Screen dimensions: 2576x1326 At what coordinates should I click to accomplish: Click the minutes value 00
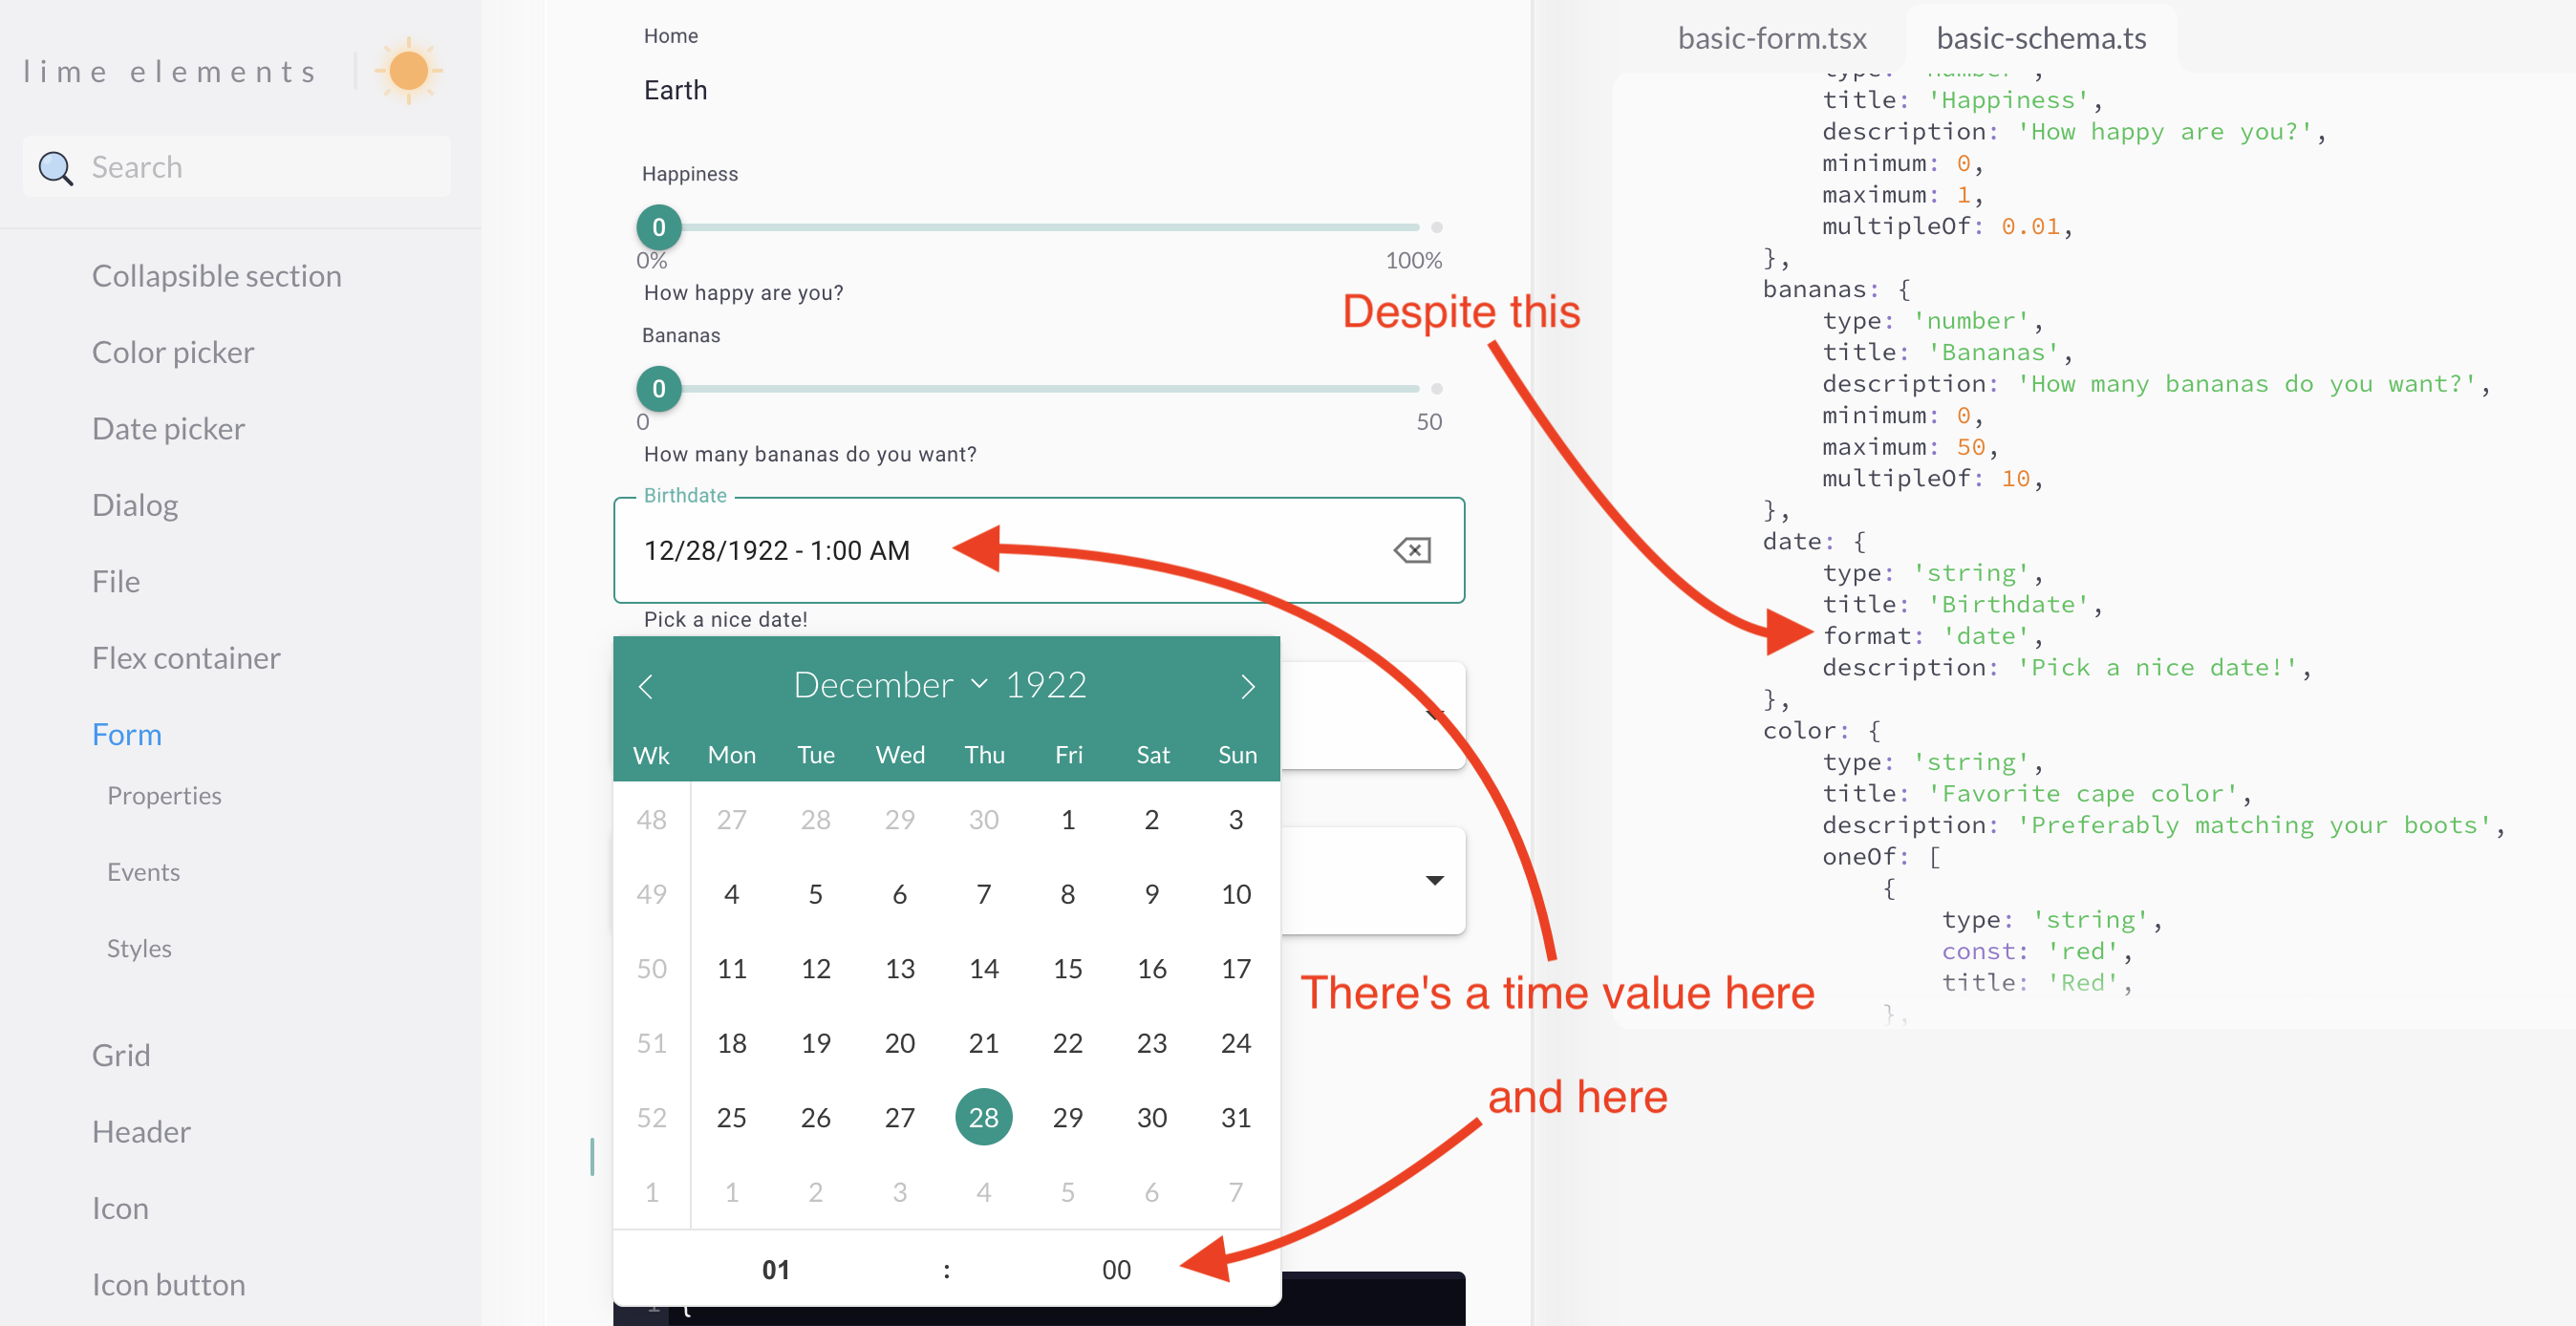1116,1269
